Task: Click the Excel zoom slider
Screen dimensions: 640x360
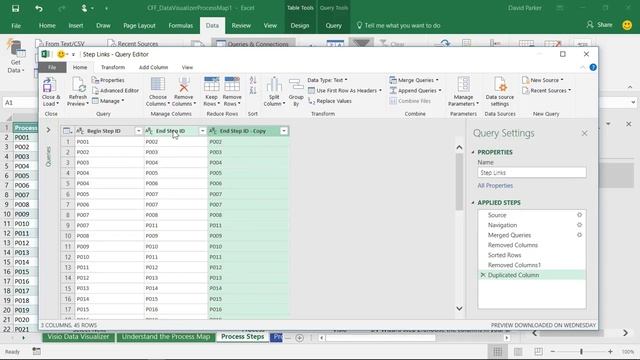Action: tap(581, 351)
